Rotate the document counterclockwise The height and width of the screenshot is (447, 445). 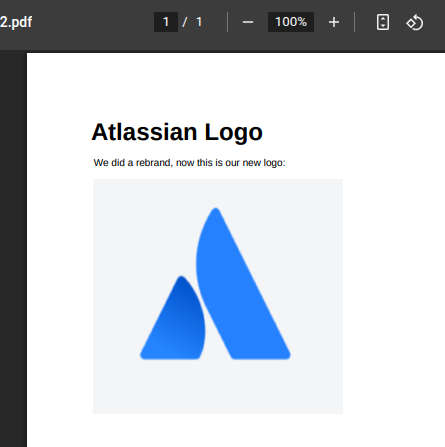click(414, 23)
